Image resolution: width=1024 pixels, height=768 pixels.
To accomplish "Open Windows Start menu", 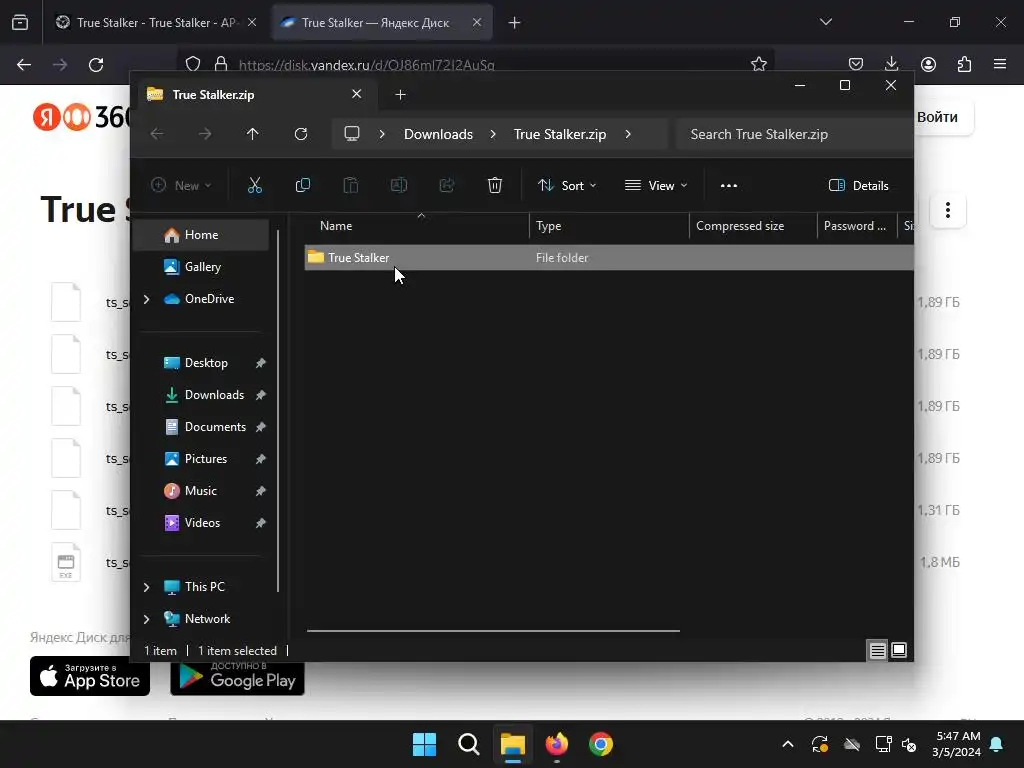I will pyautogui.click(x=424, y=744).
